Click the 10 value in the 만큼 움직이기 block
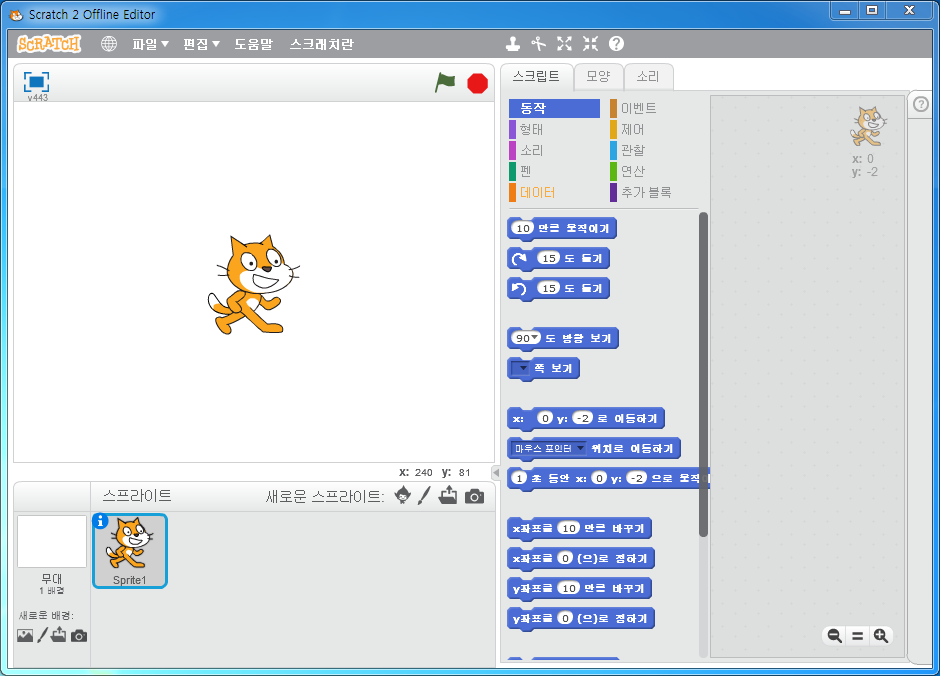This screenshot has width=940, height=676. [x=523, y=228]
